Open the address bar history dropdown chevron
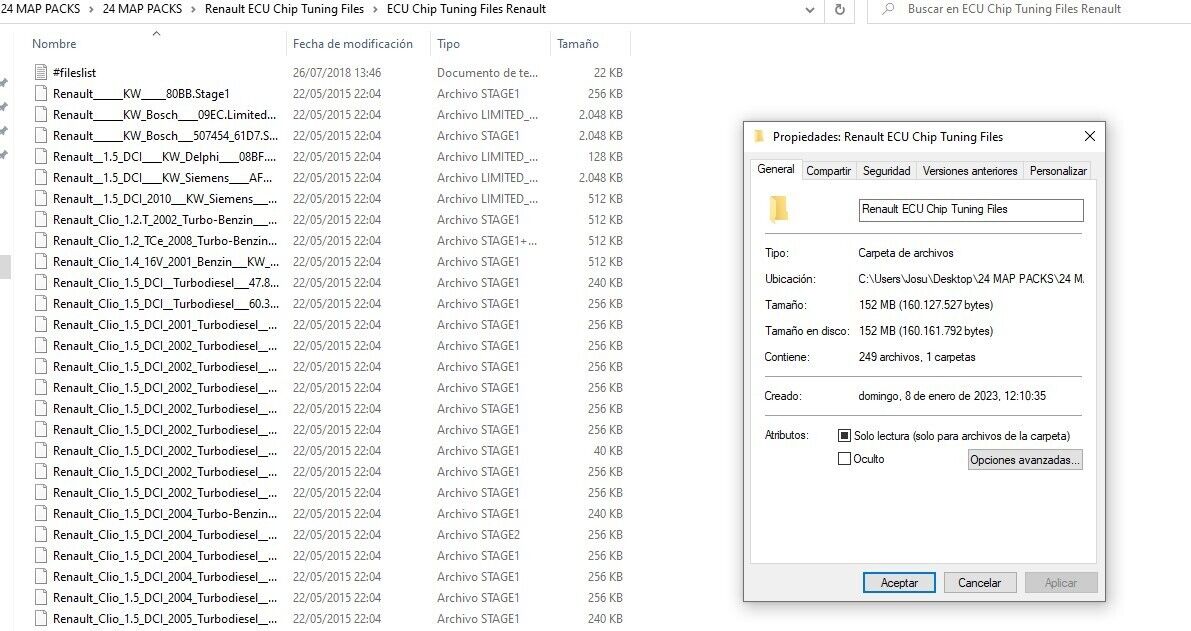 click(x=810, y=11)
